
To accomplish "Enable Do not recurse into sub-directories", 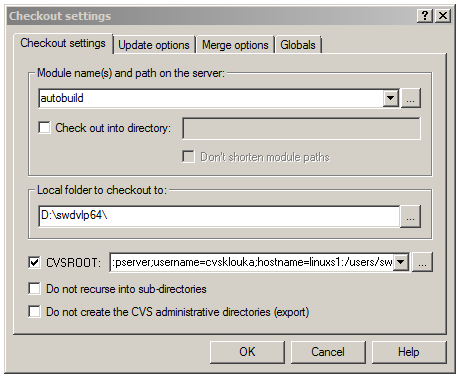I will click(x=34, y=289).
